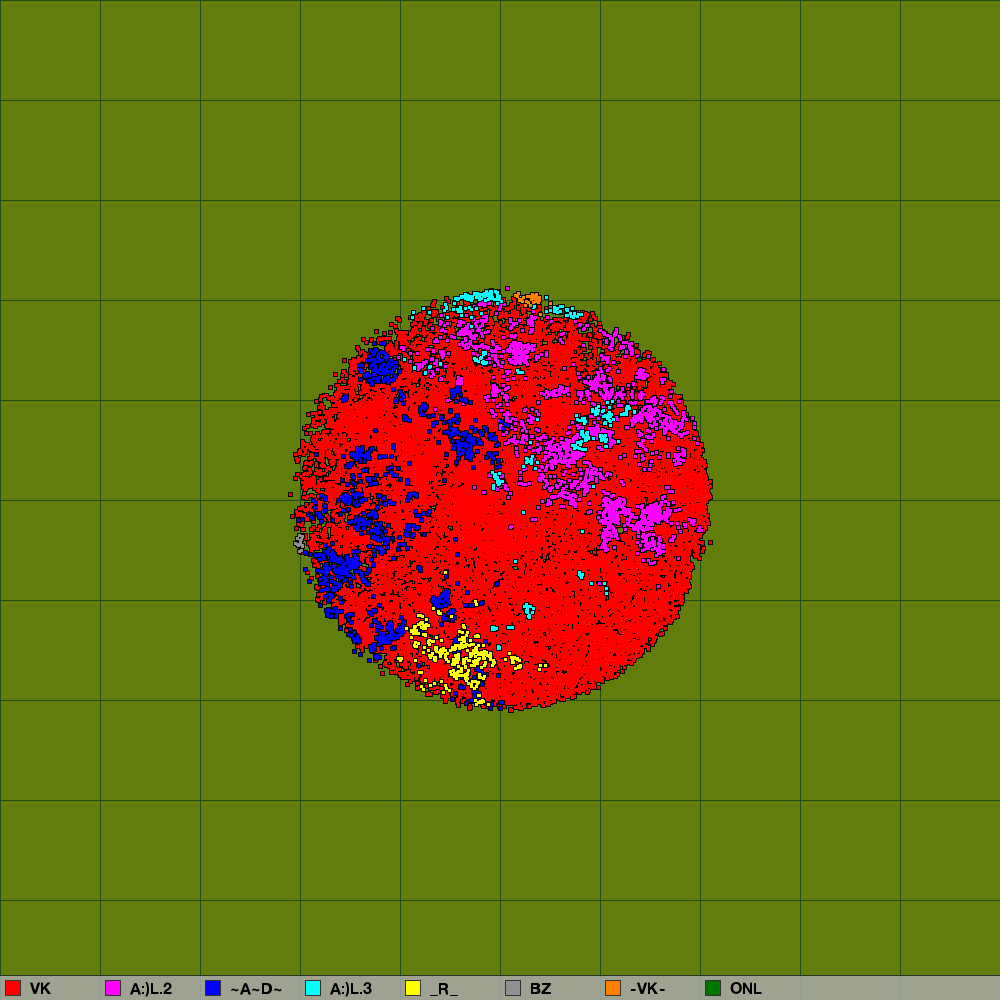Click the orange -VK- cluster on map

coord(530,298)
